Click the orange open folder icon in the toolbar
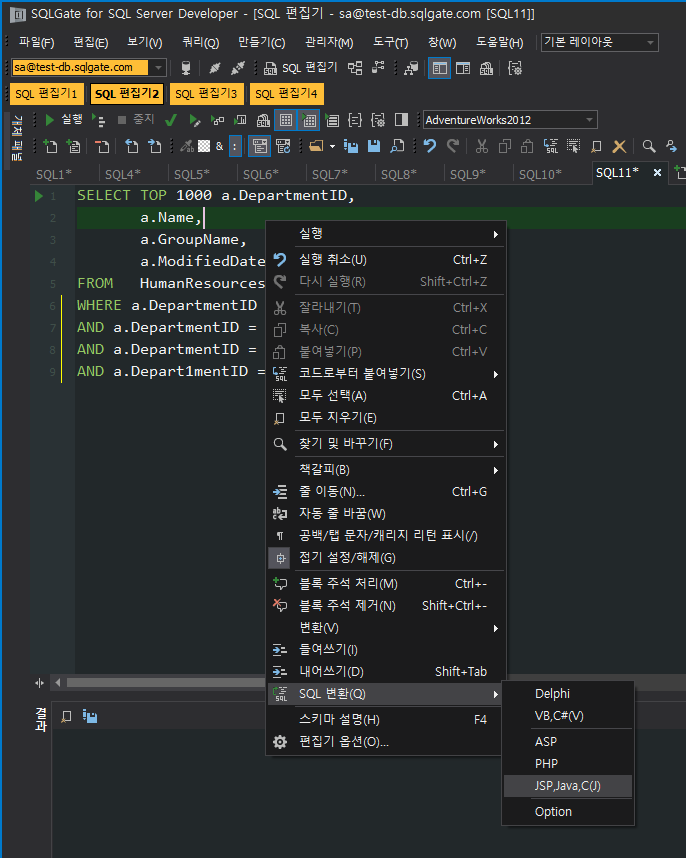Viewport: 686px width, 858px height. 316,146
